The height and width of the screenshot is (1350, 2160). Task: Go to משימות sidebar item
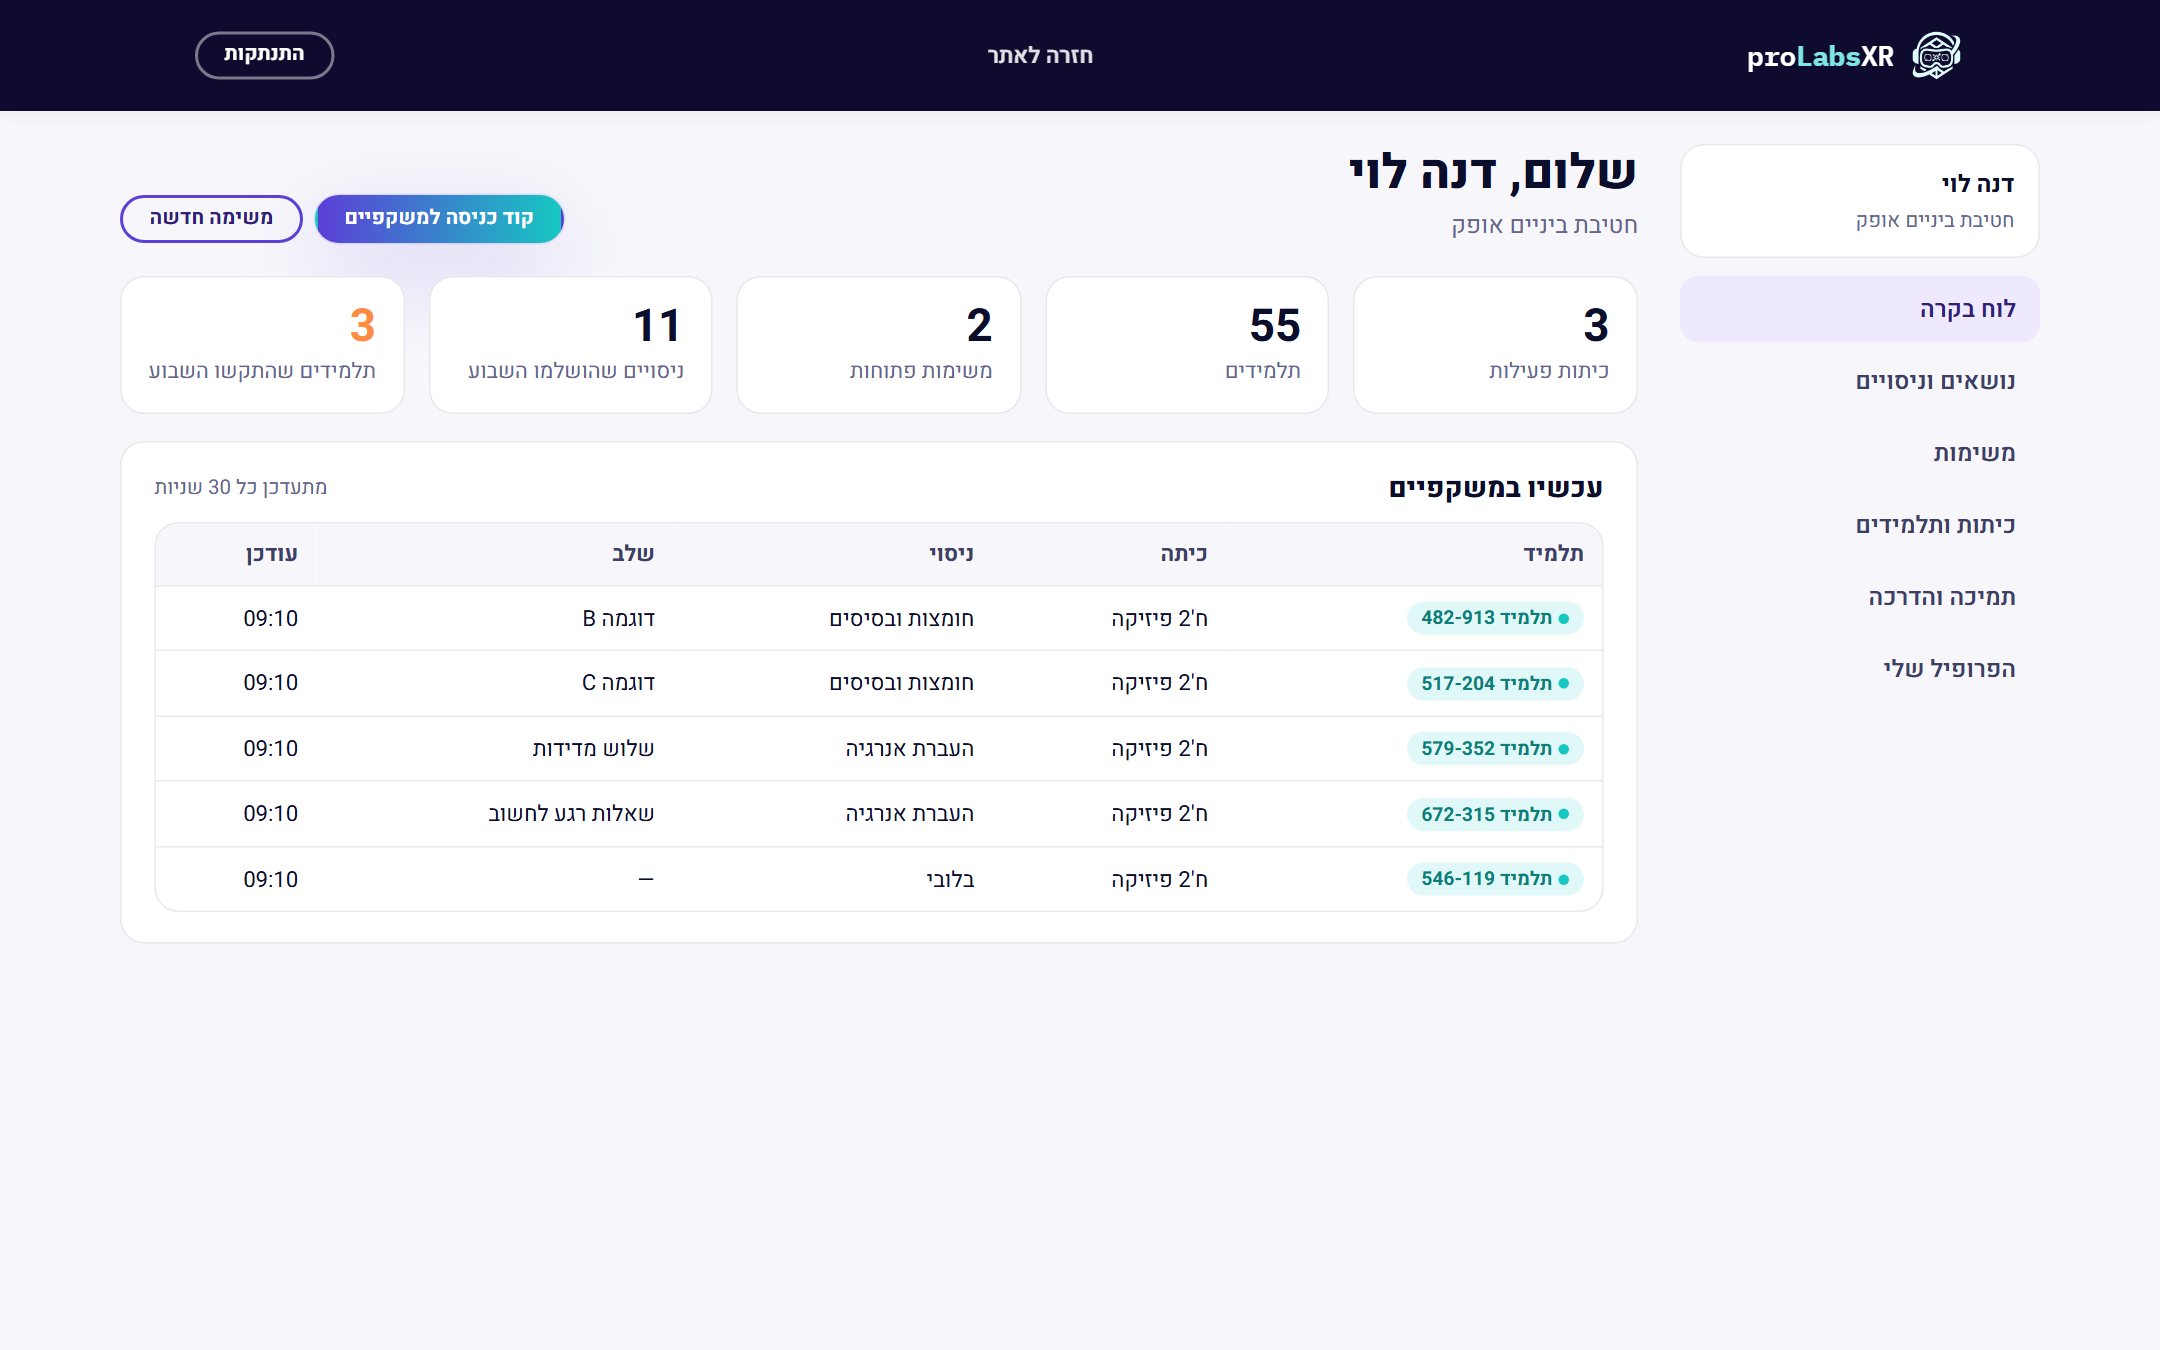coord(1859,453)
